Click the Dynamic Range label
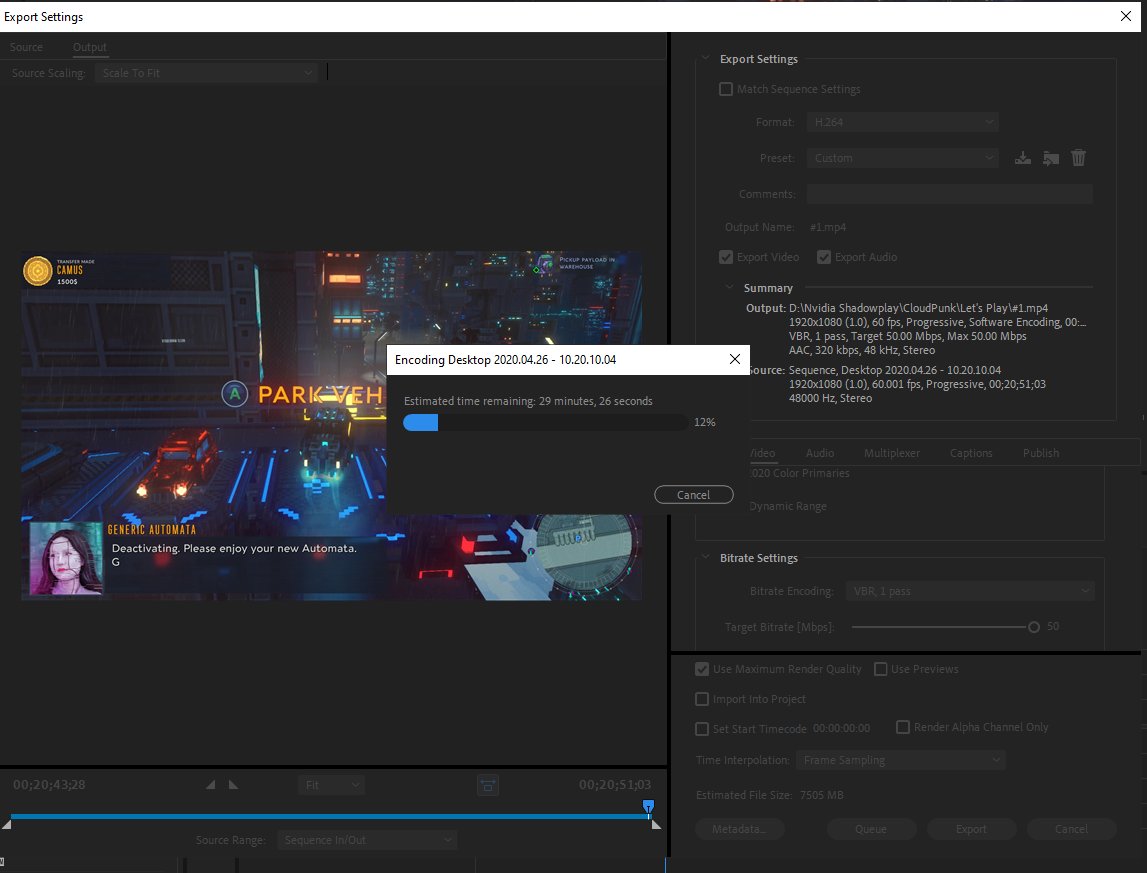 click(x=788, y=506)
